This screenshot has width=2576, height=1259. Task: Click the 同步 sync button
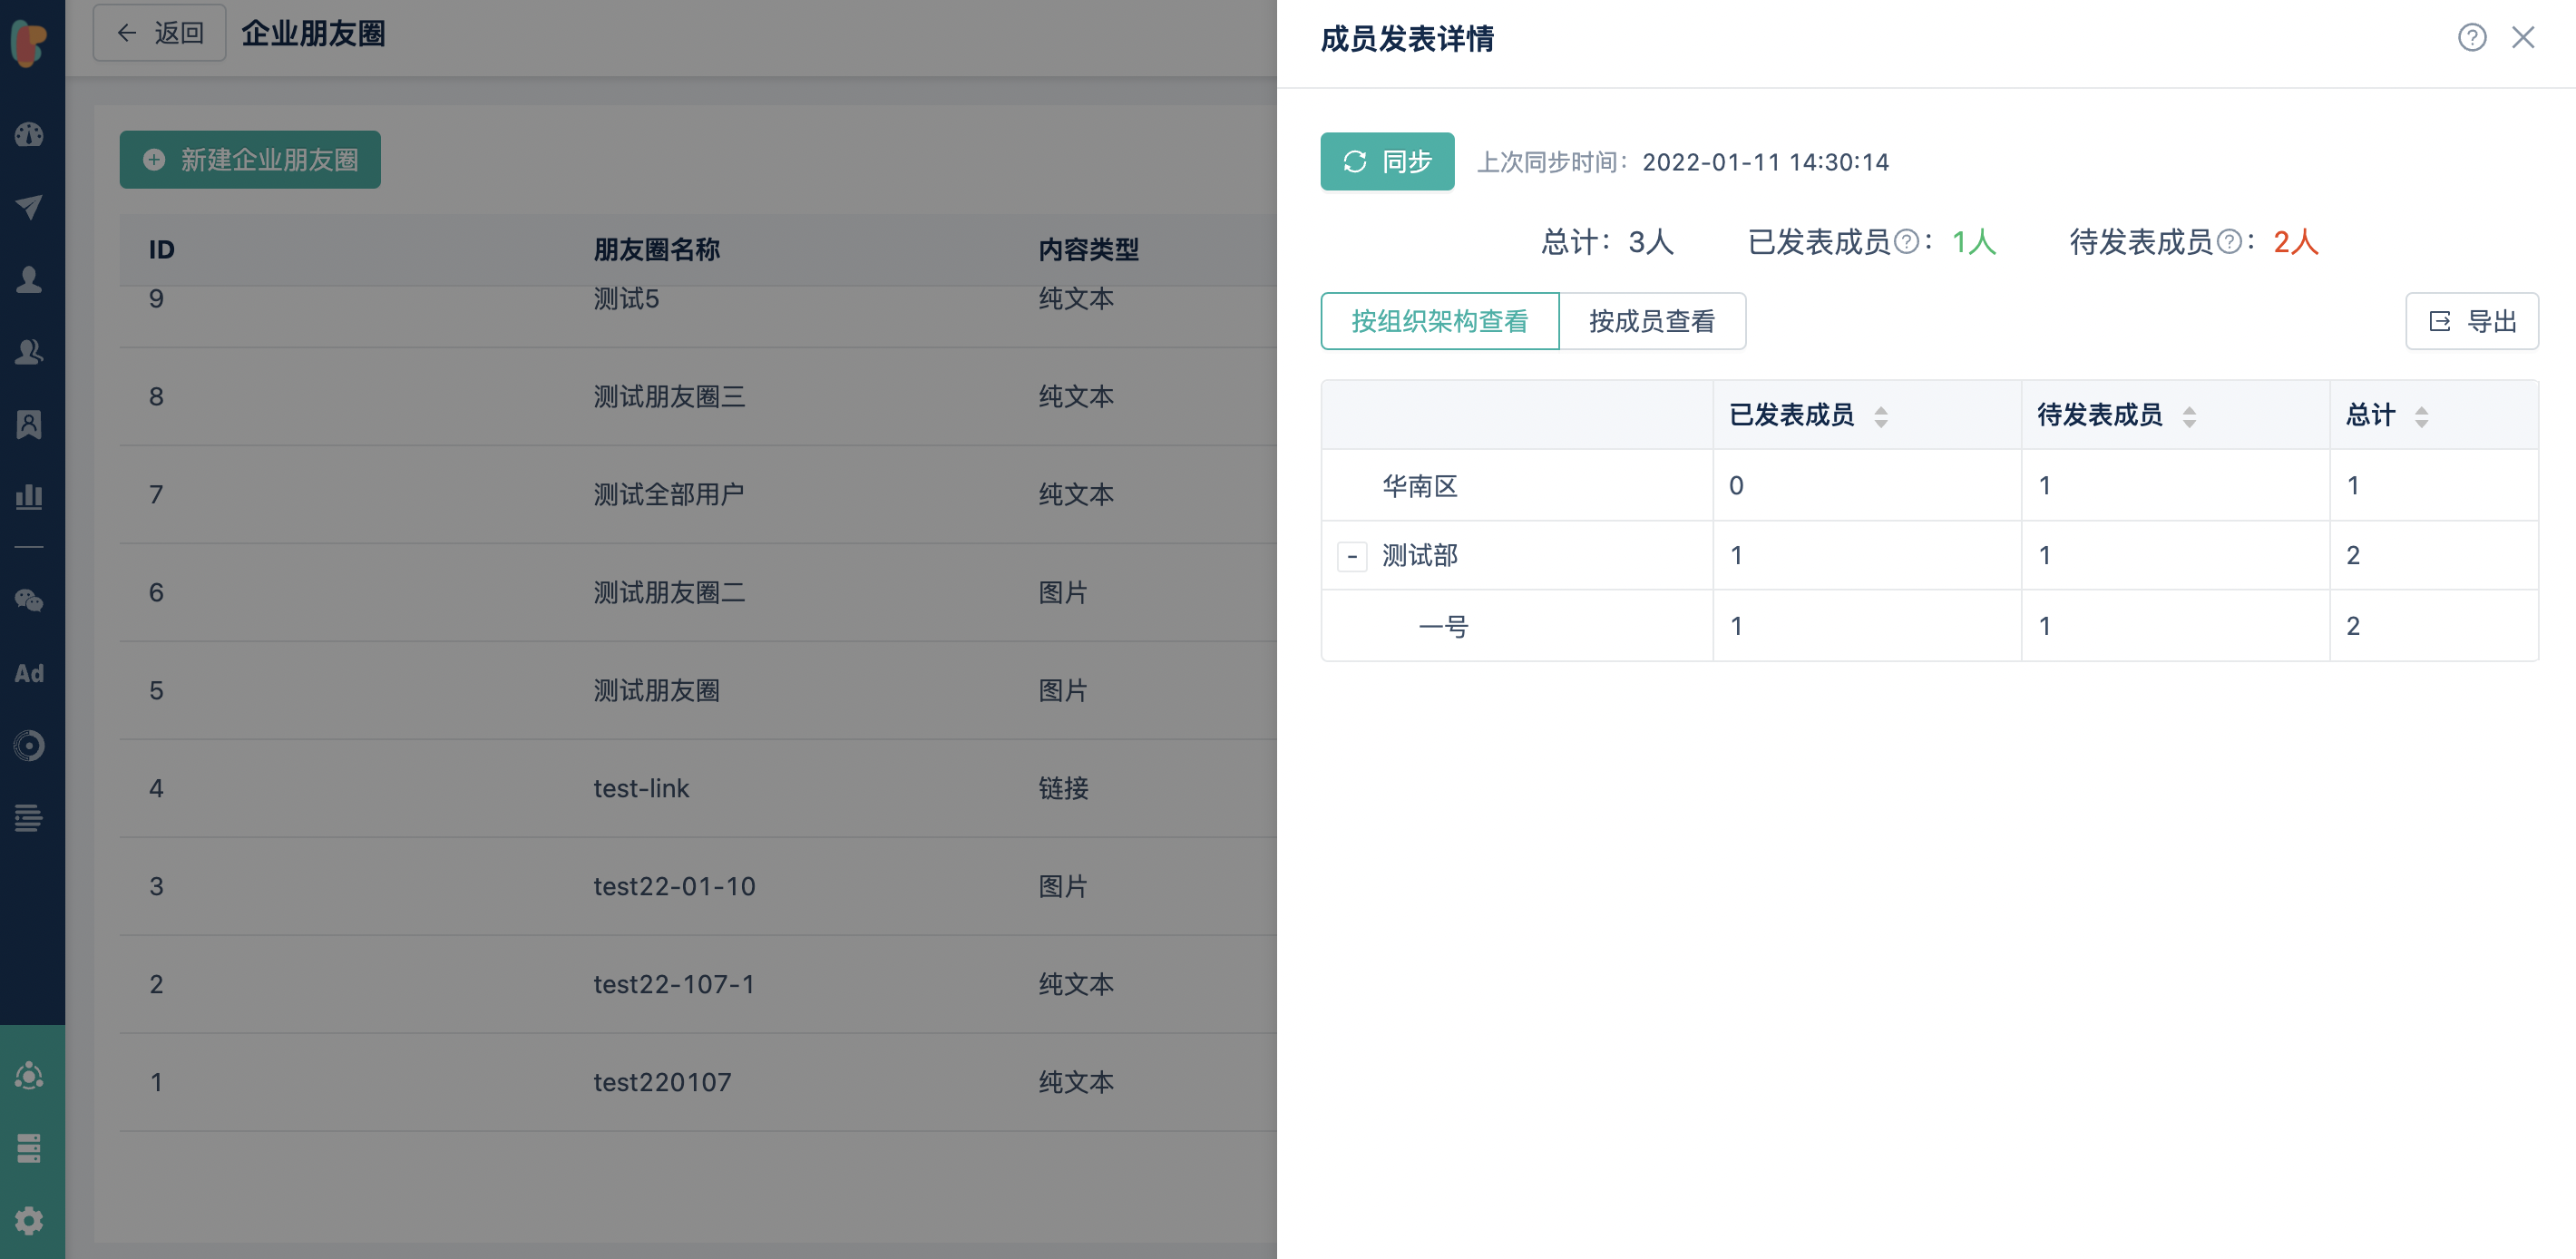coord(1387,161)
